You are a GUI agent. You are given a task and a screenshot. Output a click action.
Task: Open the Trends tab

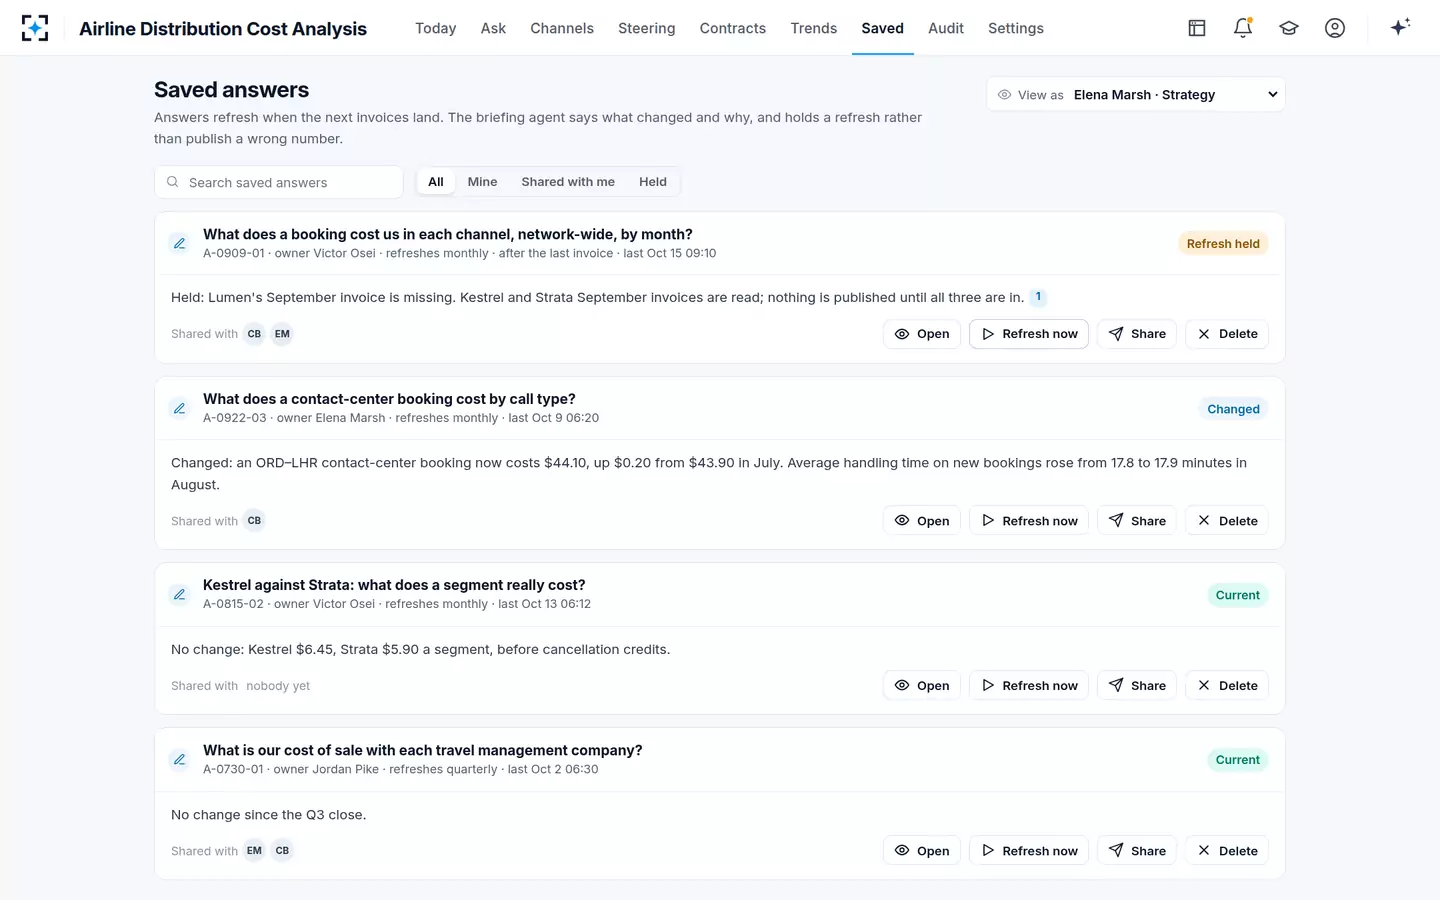814,28
